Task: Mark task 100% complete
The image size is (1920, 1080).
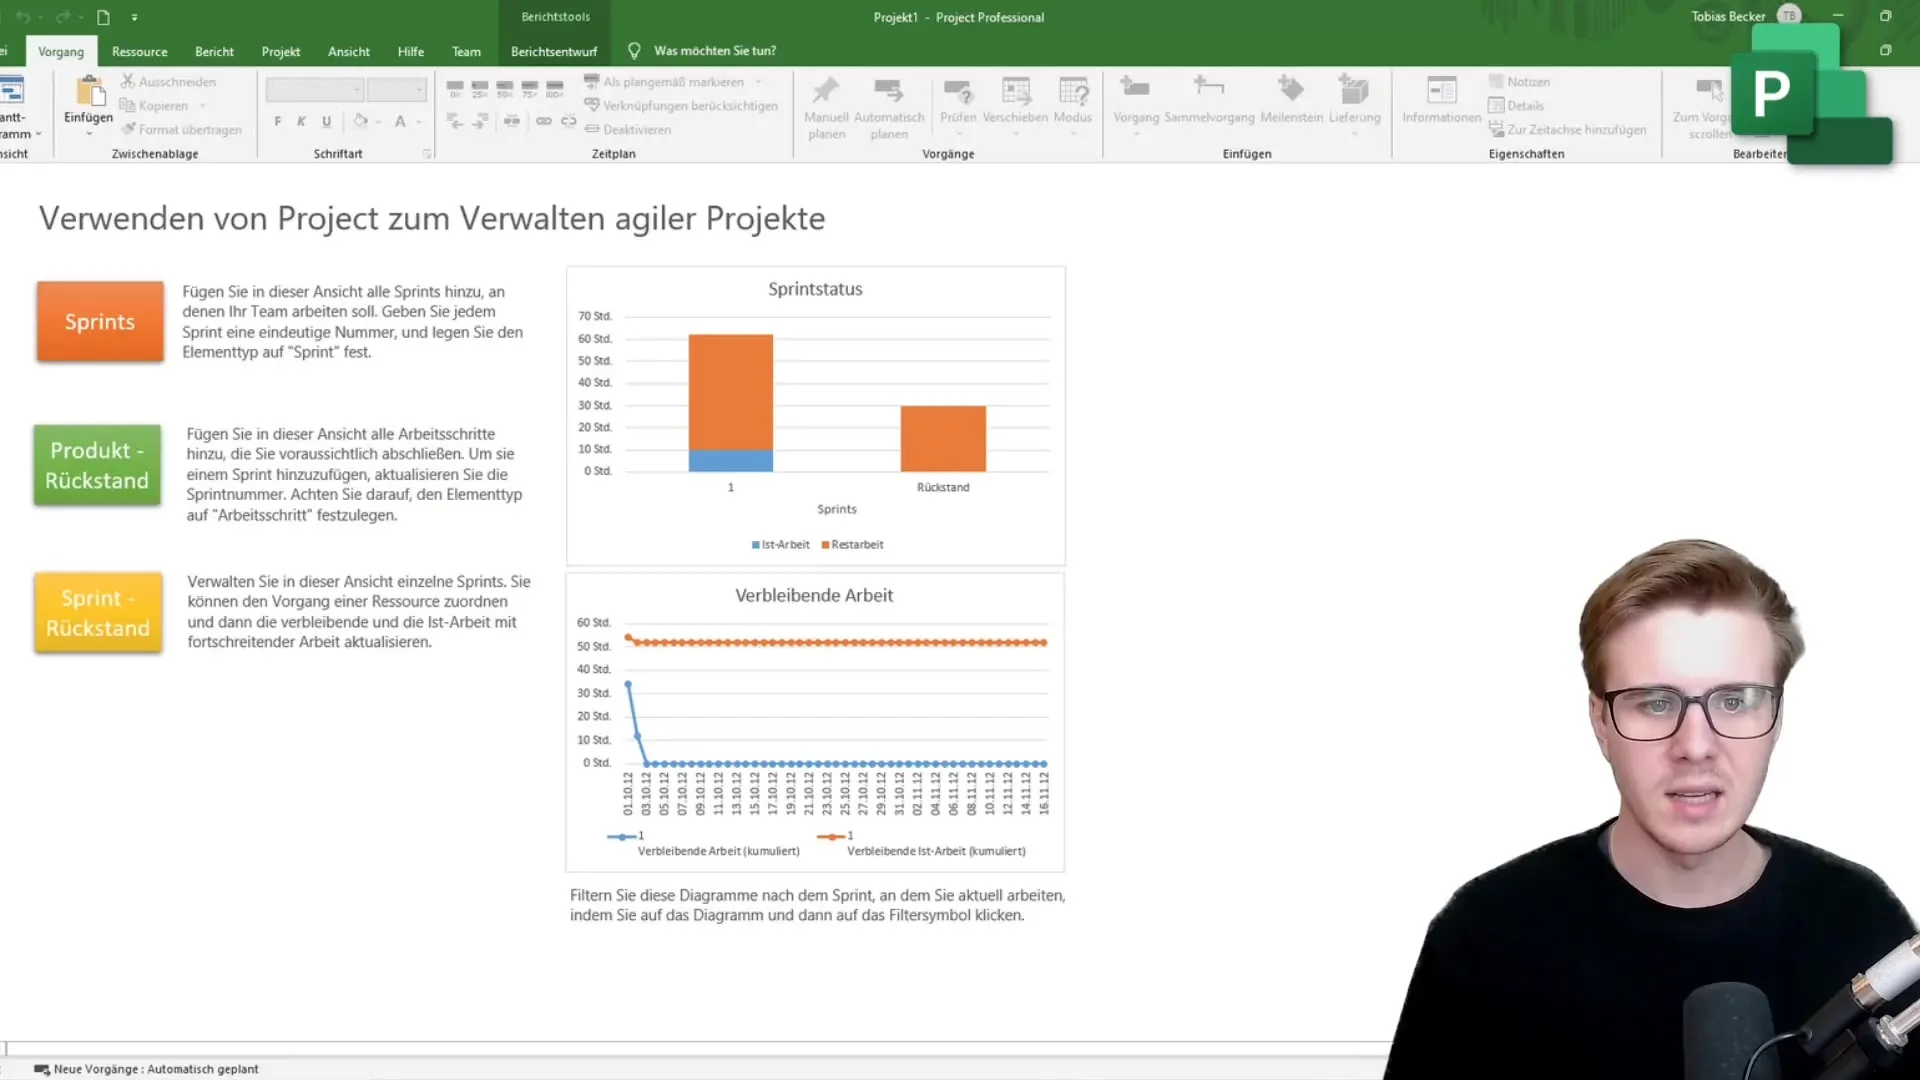Action: 555,89
